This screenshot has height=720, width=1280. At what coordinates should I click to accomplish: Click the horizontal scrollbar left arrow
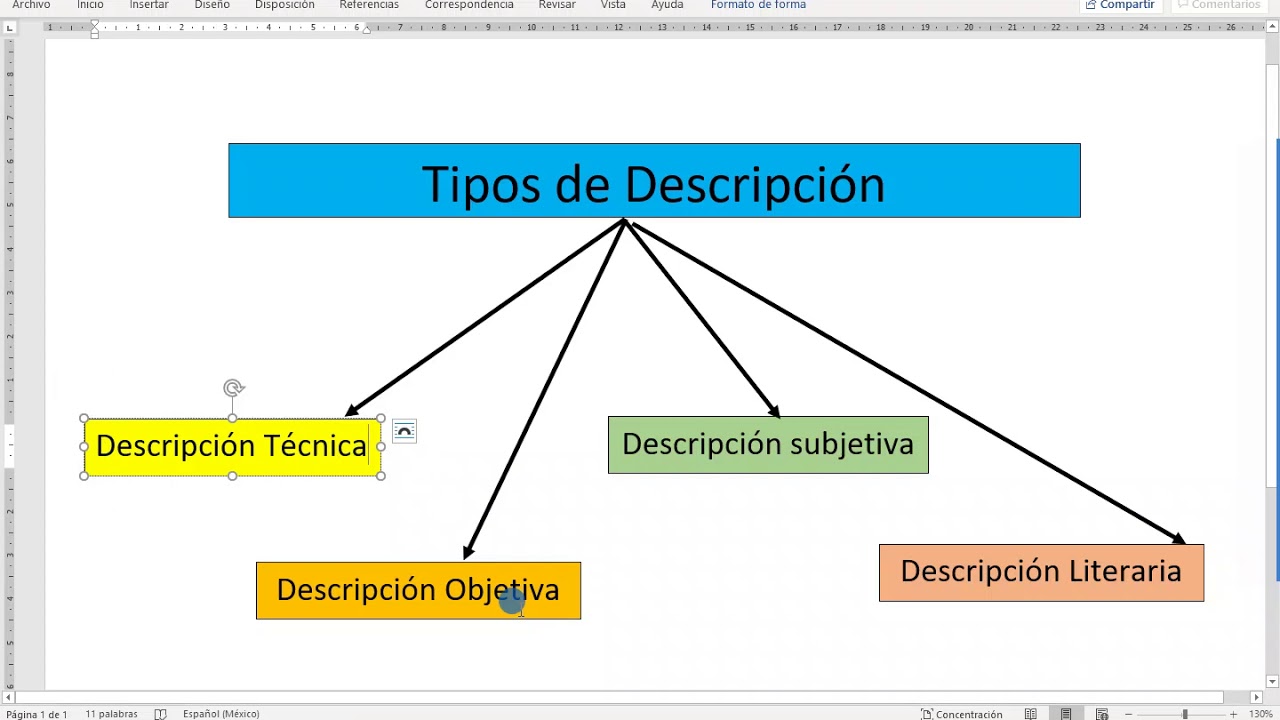coord(9,697)
